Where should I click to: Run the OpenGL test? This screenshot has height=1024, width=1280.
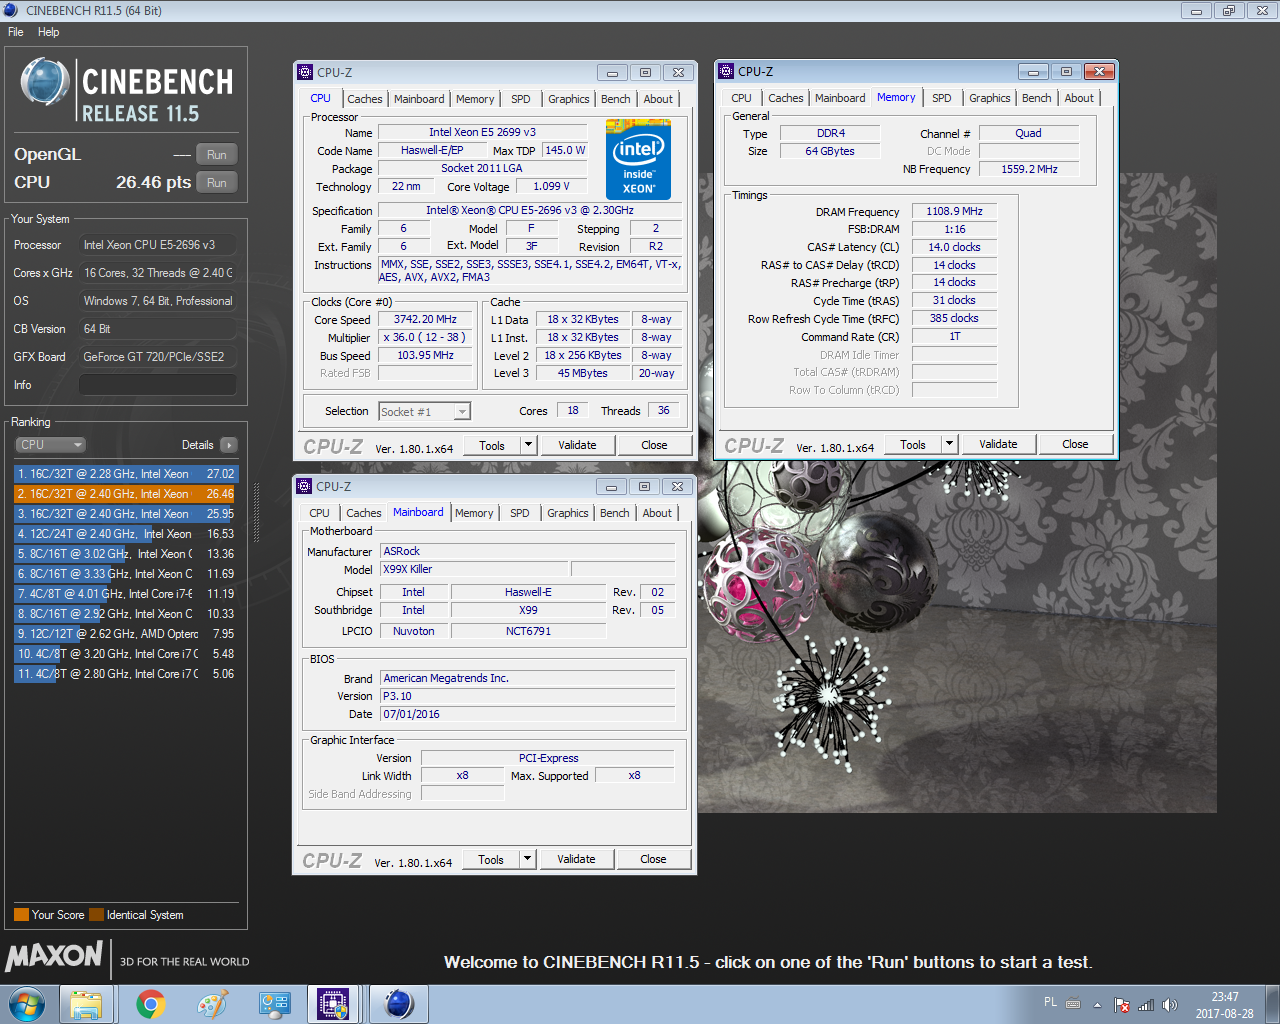pos(217,155)
